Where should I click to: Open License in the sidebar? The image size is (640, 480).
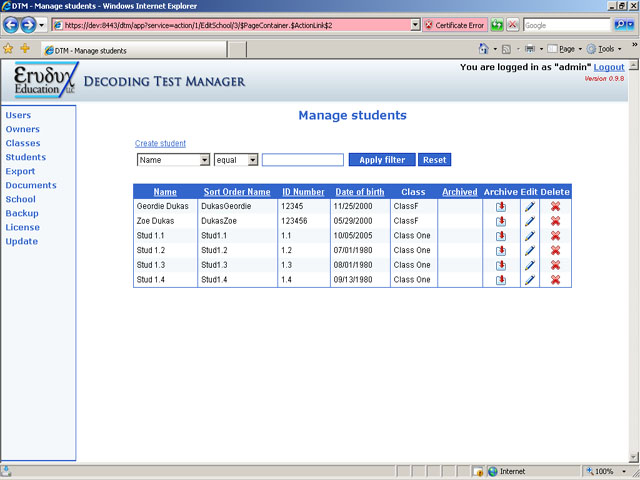point(22,227)
